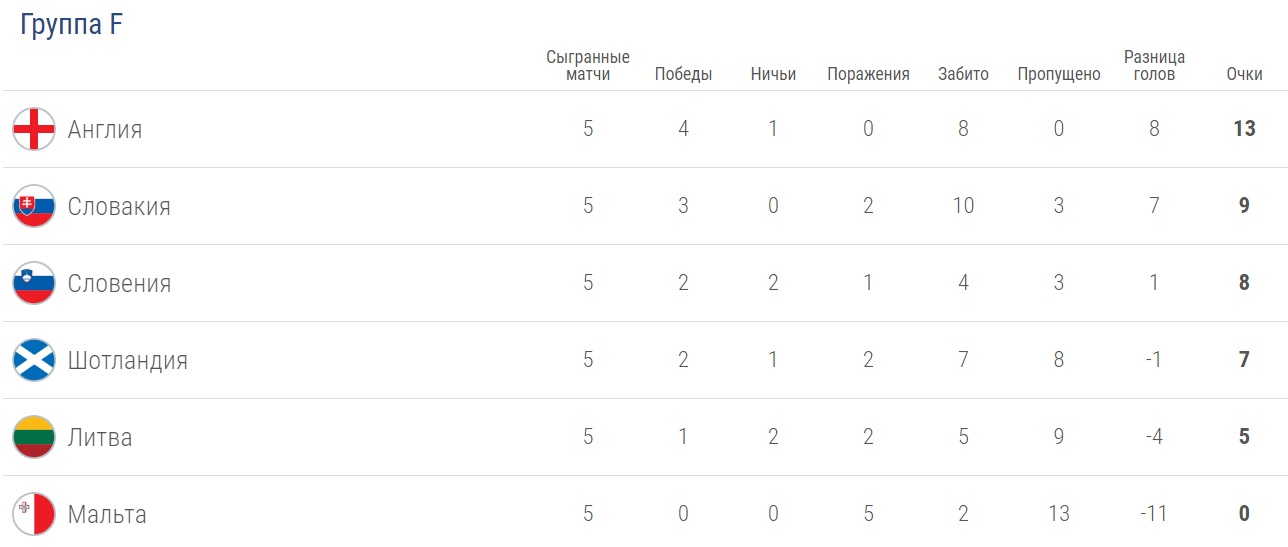Sort by the Очки column header

[1244, 74]
